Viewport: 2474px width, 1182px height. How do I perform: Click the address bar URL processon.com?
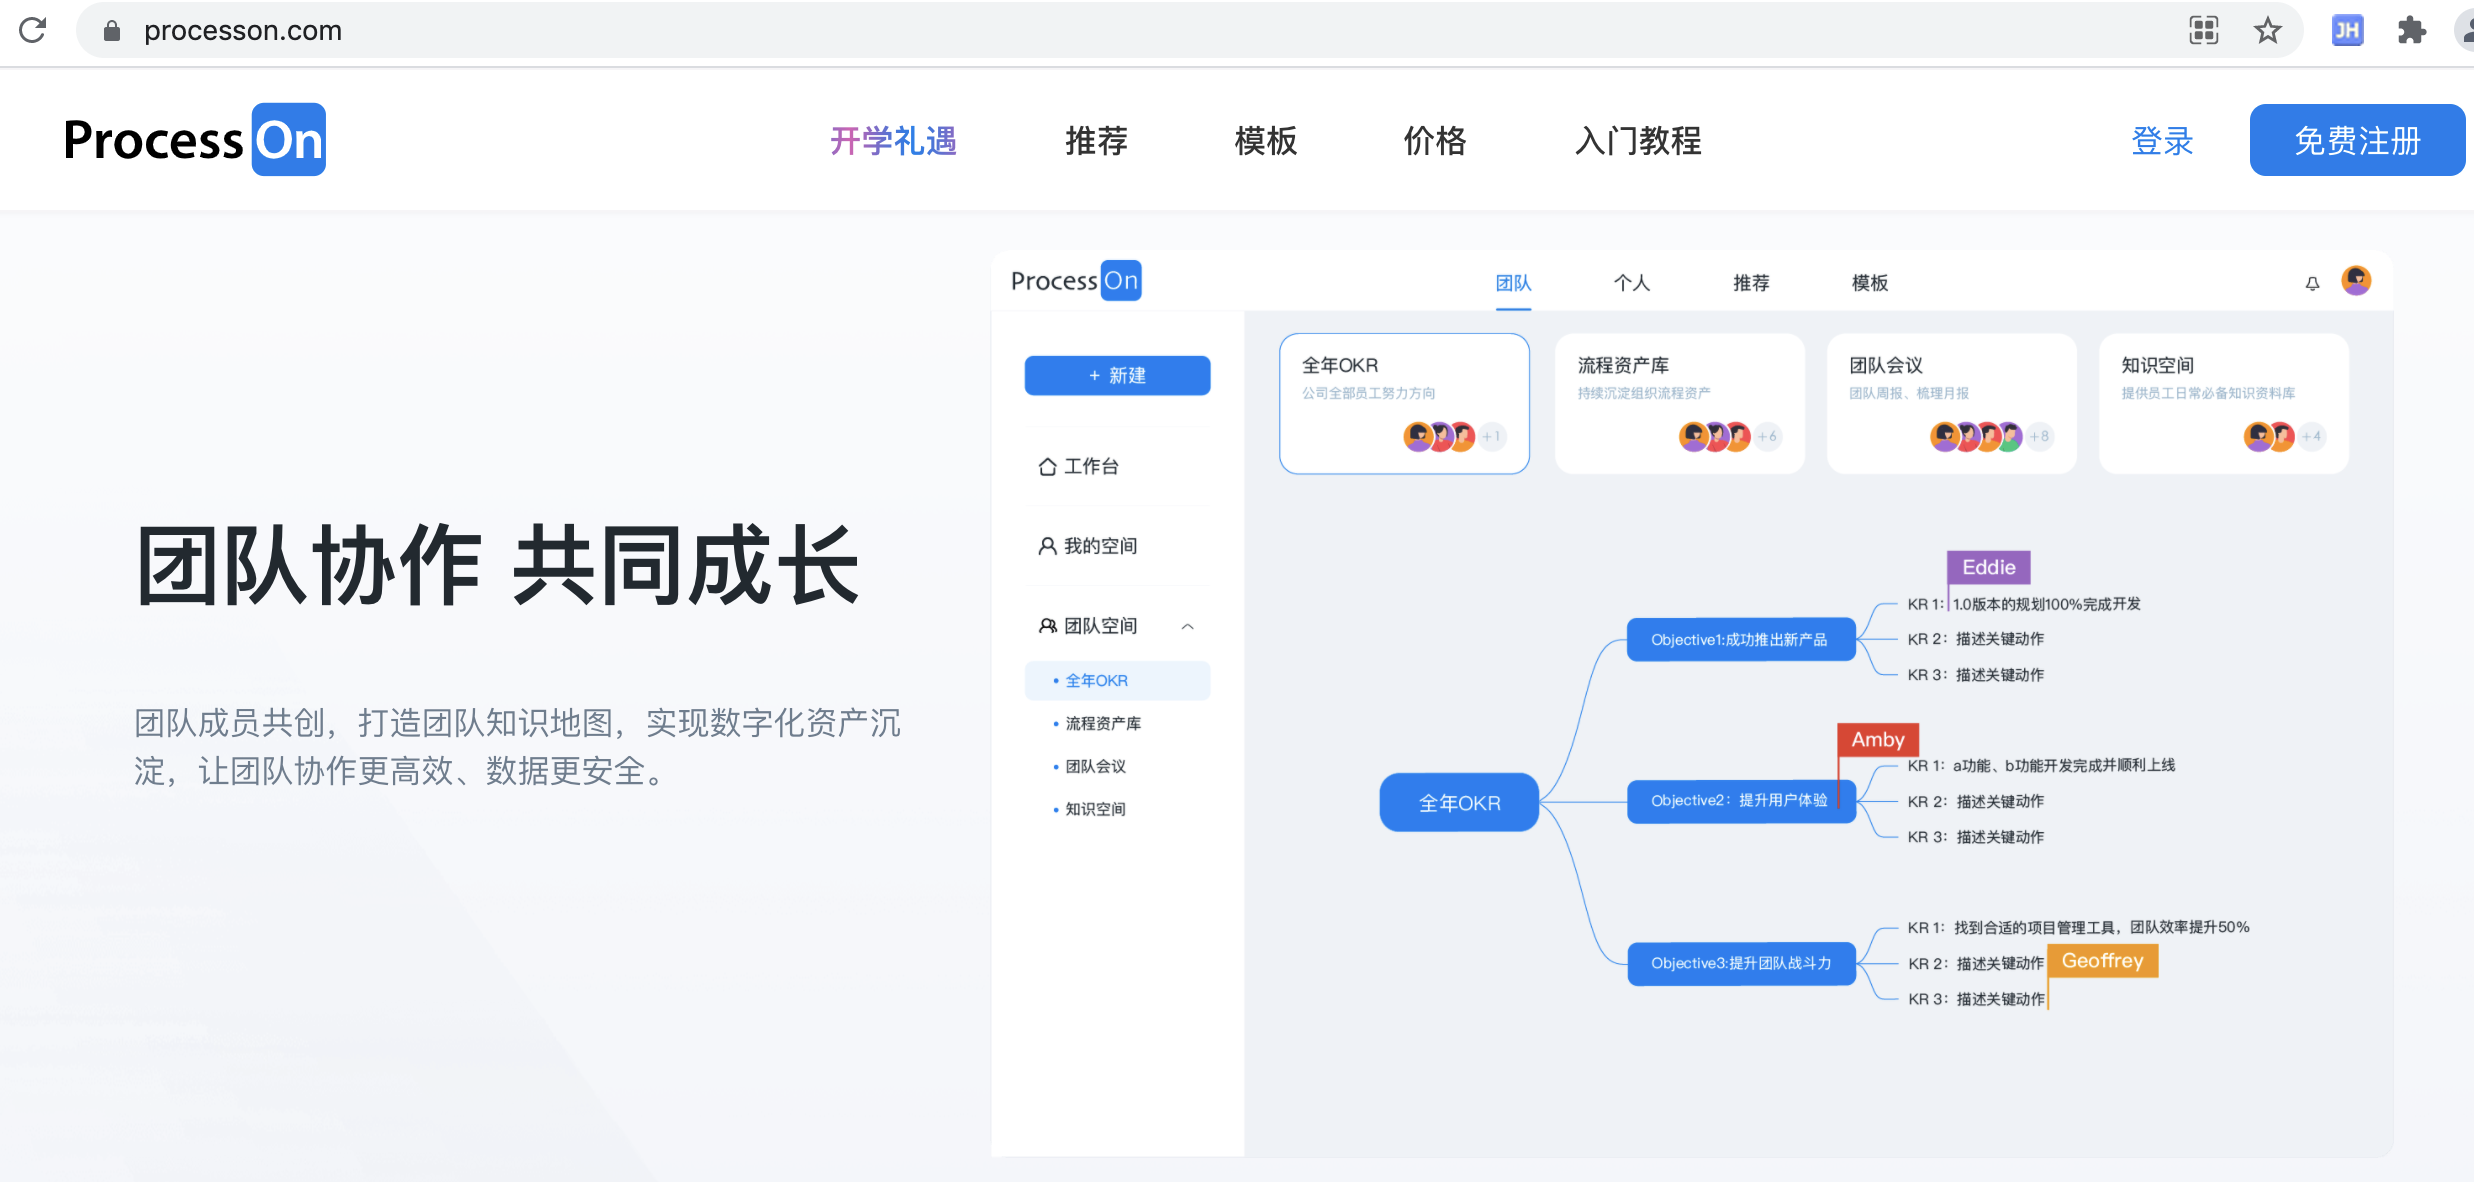pyautogui.click(x=243, y=31)
